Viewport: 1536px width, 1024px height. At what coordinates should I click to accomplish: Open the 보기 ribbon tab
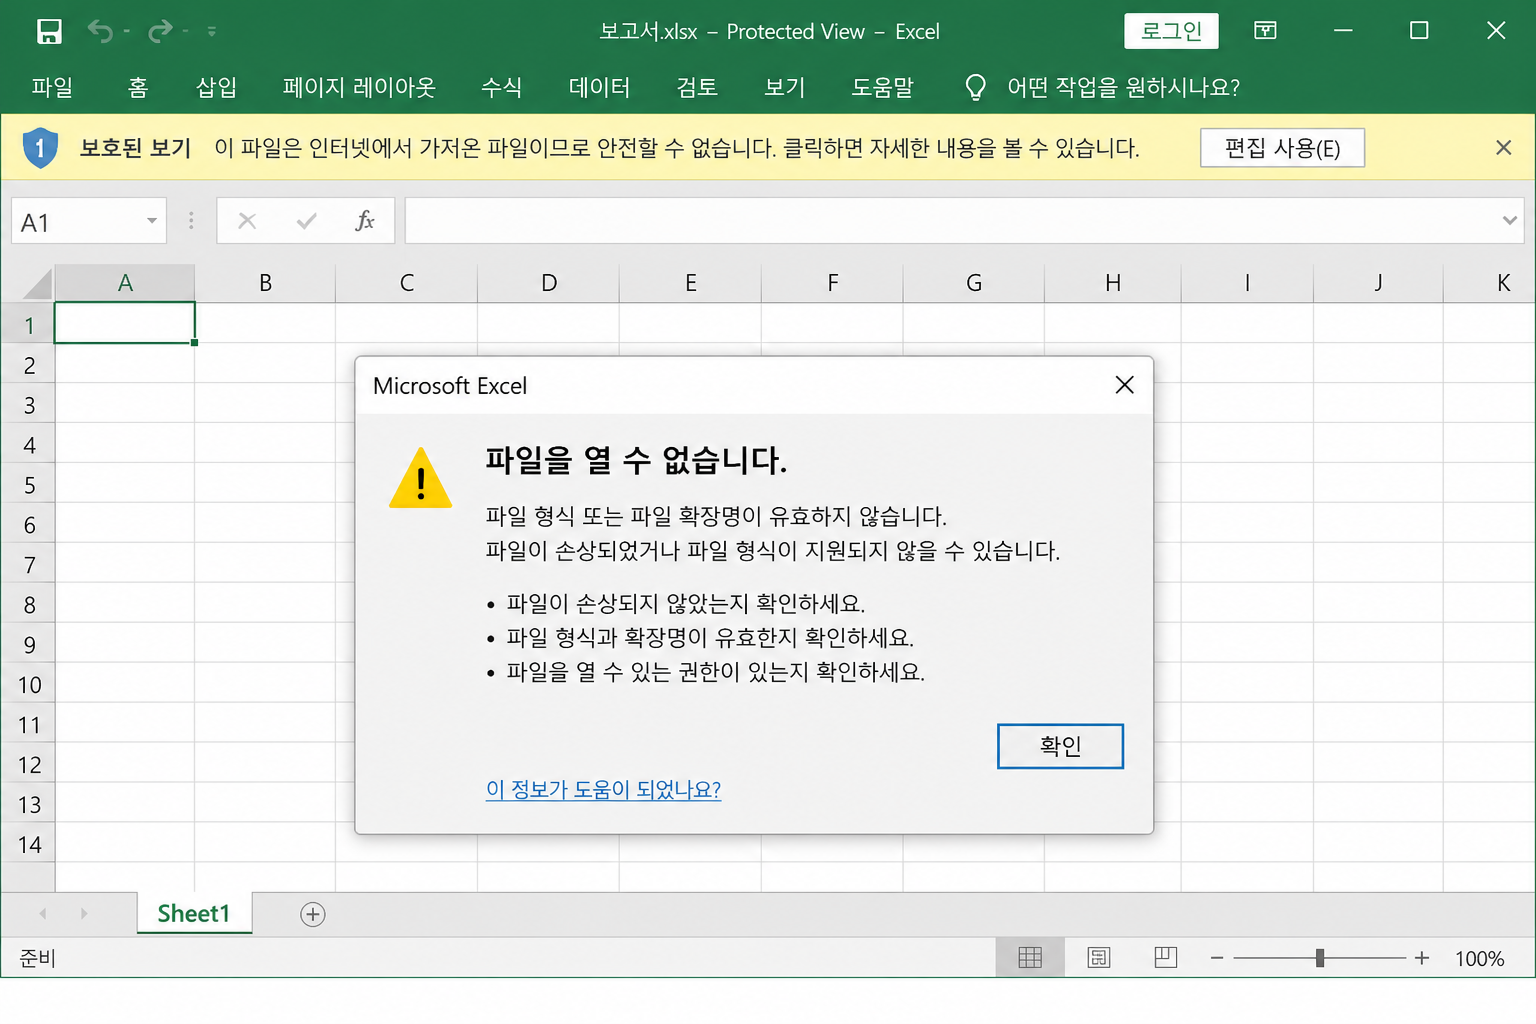click(x=785, y=88)
